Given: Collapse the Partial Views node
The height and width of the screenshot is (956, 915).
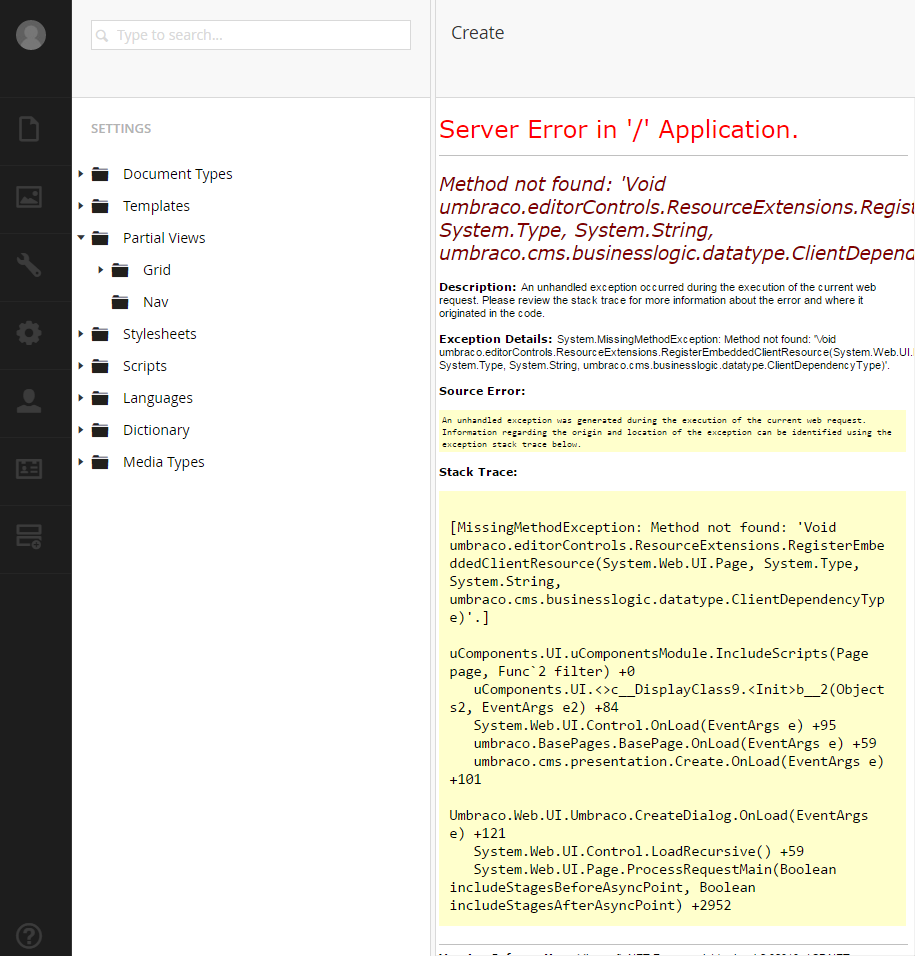Looking at the screenshot, I should point(80,238).
